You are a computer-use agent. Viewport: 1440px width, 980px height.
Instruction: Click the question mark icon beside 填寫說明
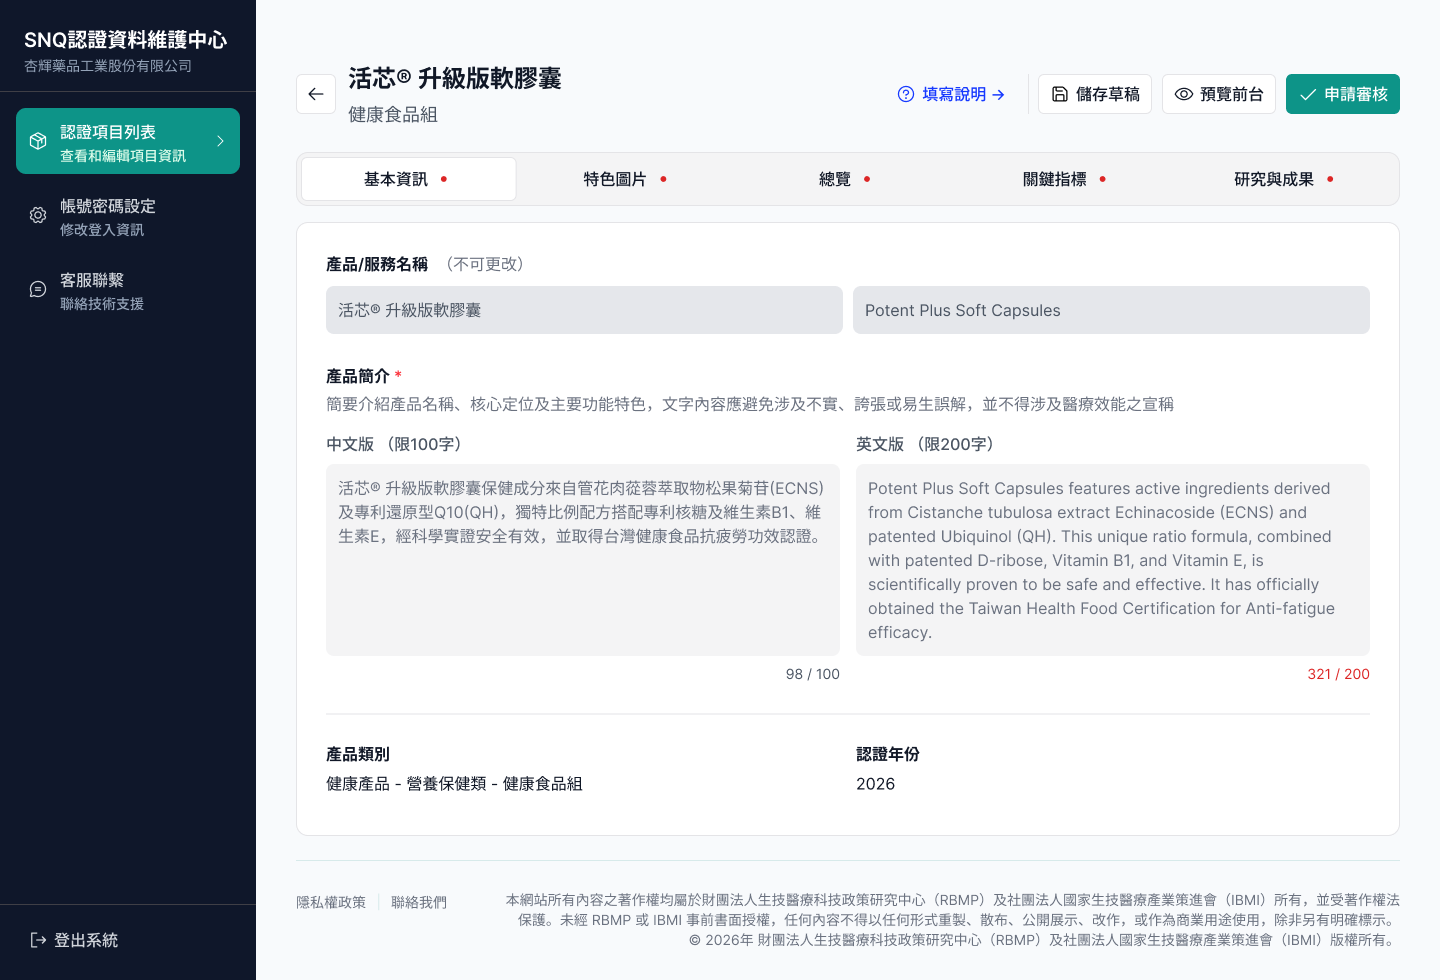pyautogui.click(x=905, y=93)
